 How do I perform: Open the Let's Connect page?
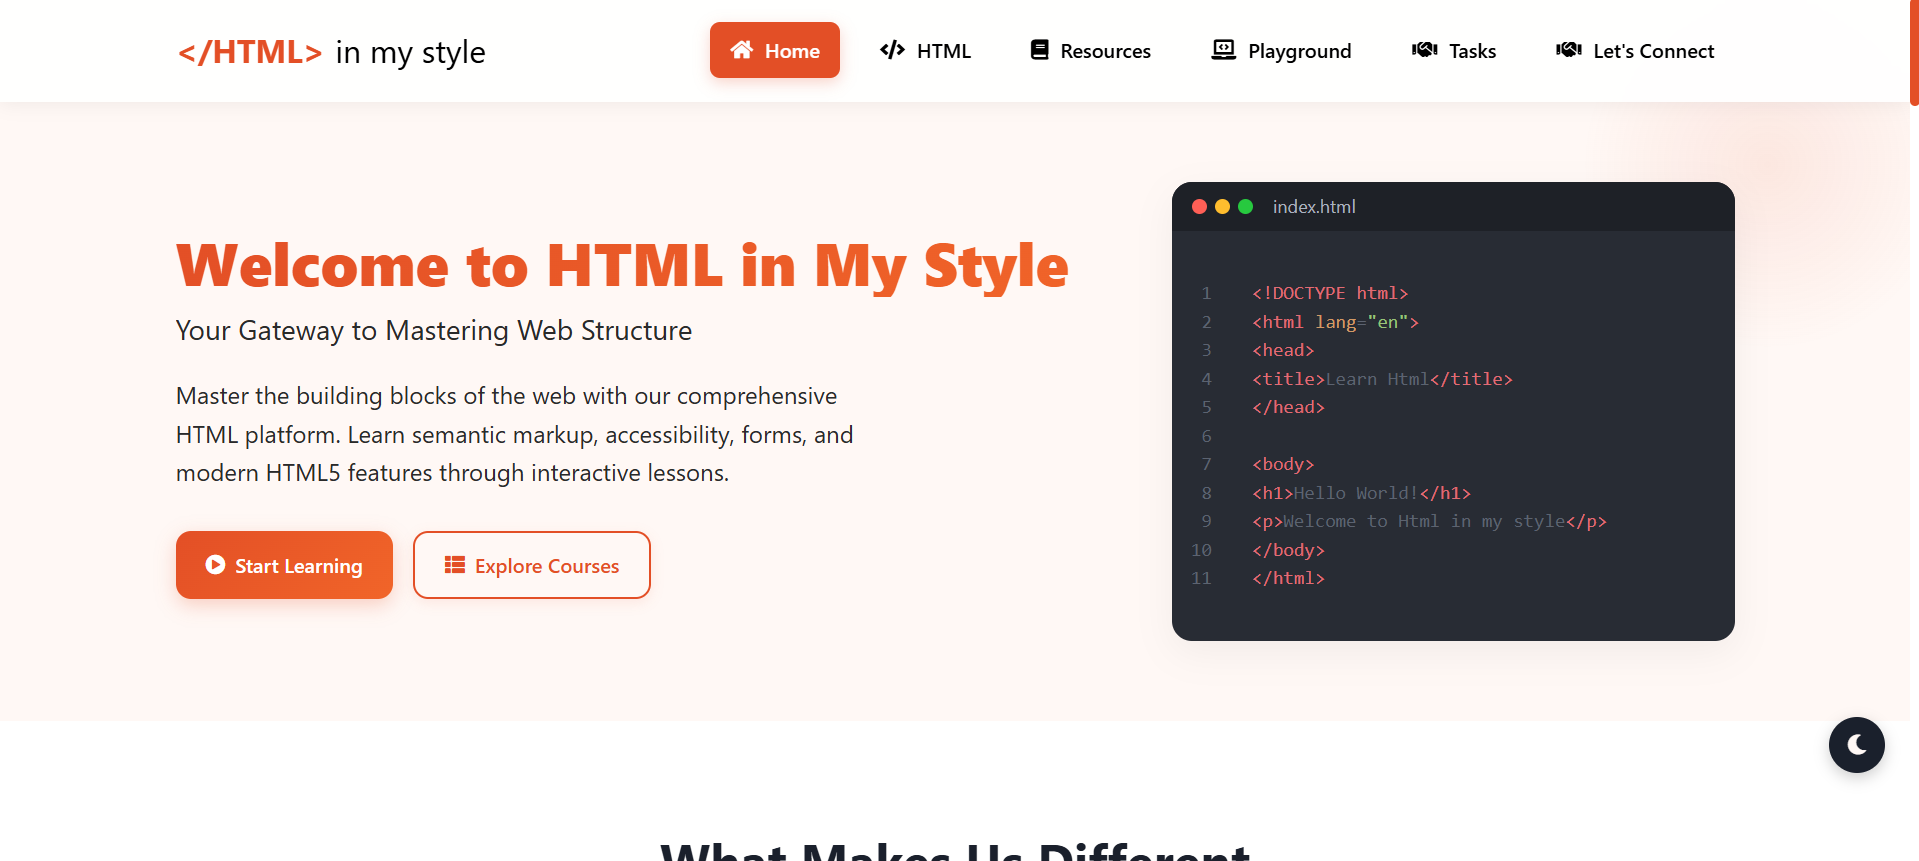1653,51
